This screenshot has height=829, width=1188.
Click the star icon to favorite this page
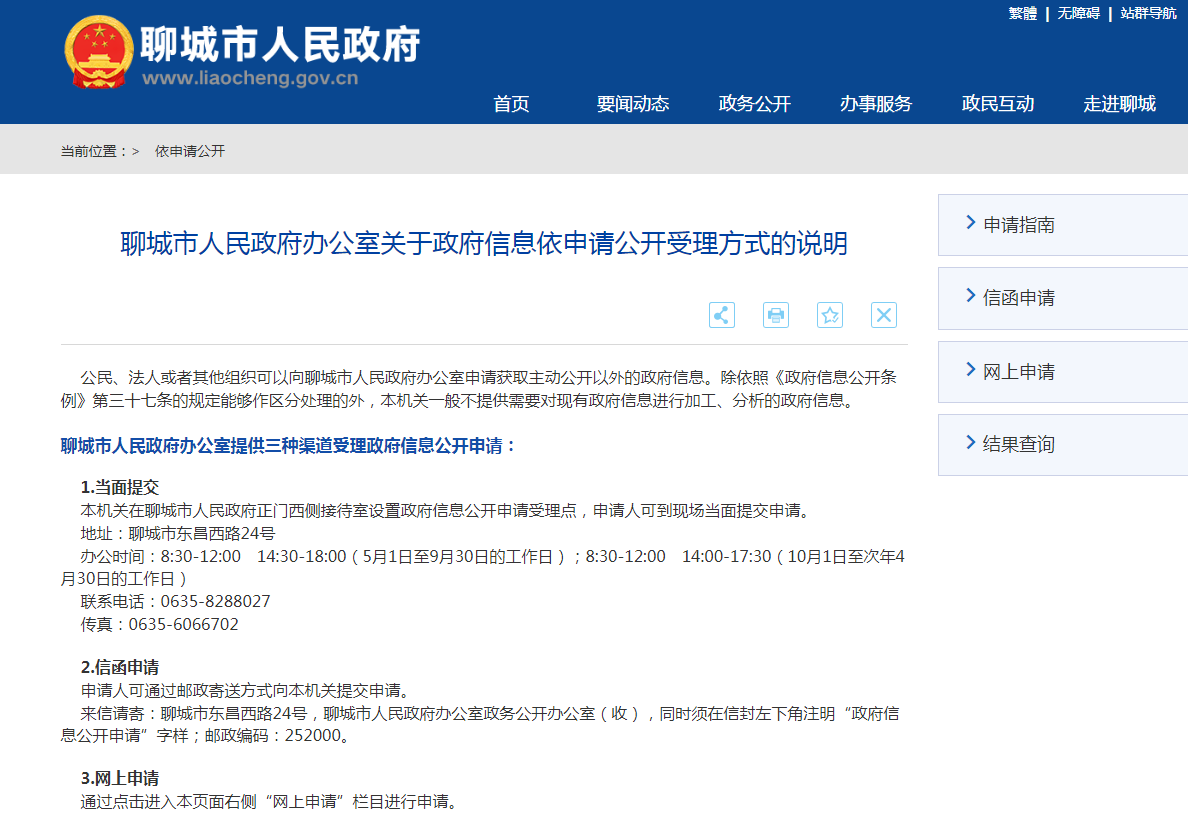coord(830,314)
